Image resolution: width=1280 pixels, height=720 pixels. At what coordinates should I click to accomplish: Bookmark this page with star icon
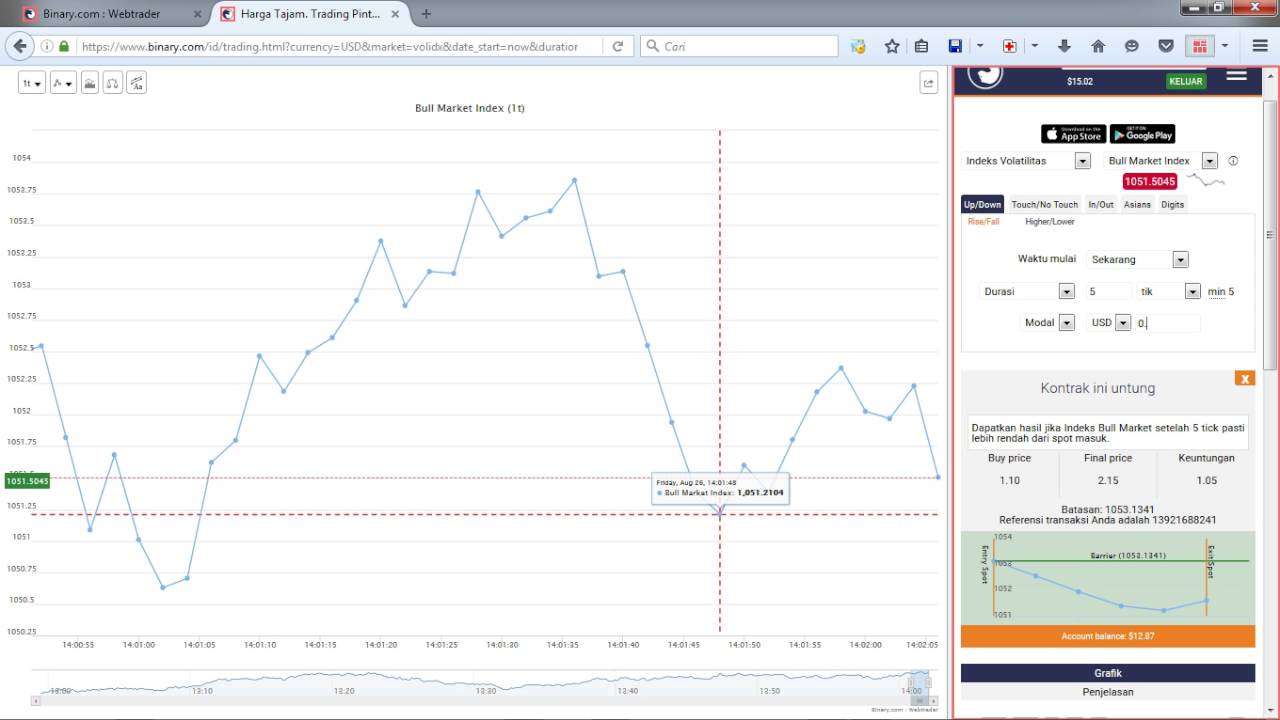pos(892,46)
